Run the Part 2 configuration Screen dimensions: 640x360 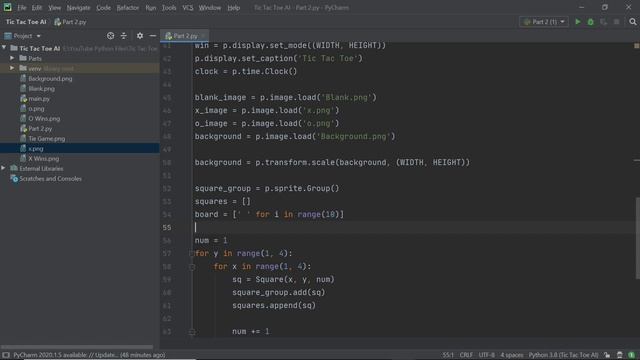(x=578, y=22)
